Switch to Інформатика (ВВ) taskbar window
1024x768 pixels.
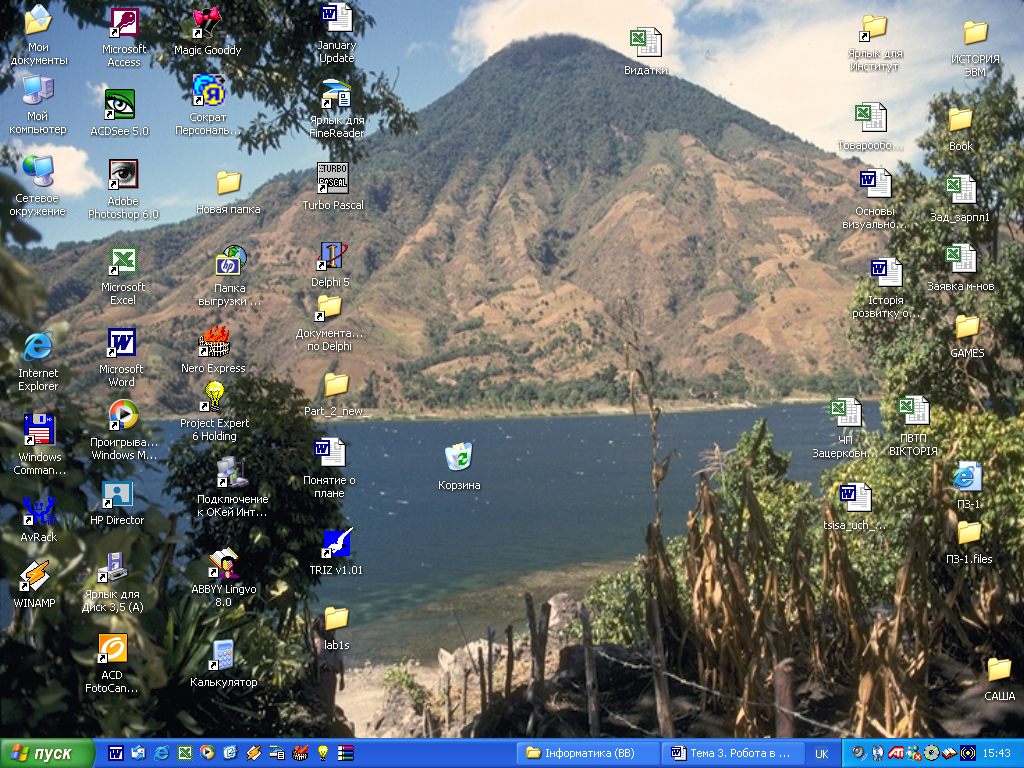click(587, 753)
